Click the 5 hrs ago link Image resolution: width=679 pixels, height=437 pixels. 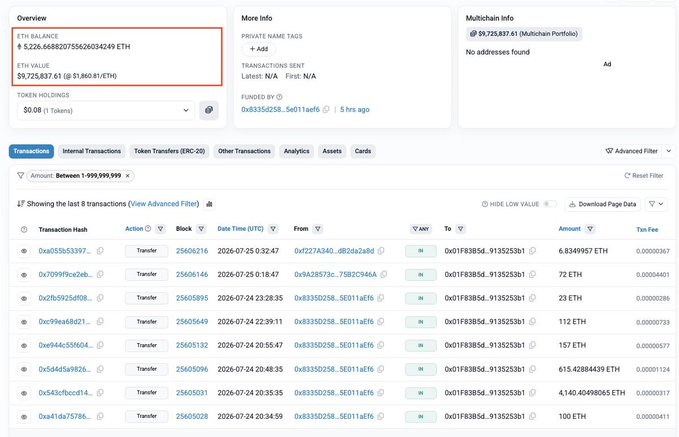[355, 110]
